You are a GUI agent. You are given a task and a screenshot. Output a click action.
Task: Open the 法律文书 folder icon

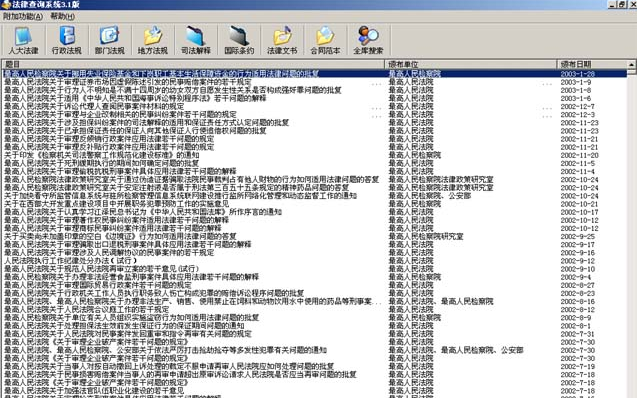[282, 40]
